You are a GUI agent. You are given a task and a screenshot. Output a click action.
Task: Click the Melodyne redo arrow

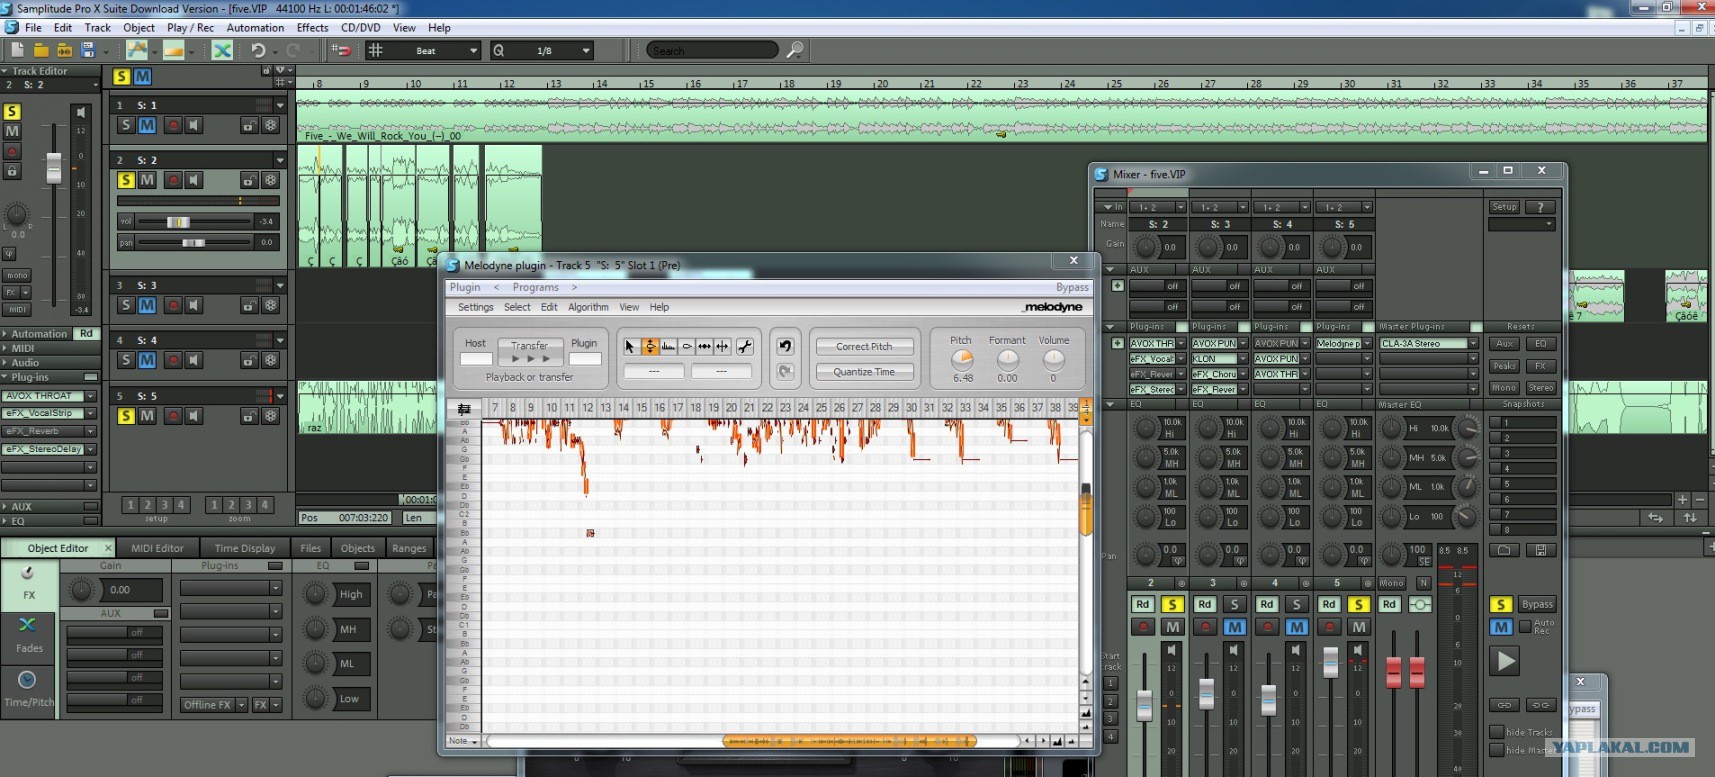click(785, 371)
